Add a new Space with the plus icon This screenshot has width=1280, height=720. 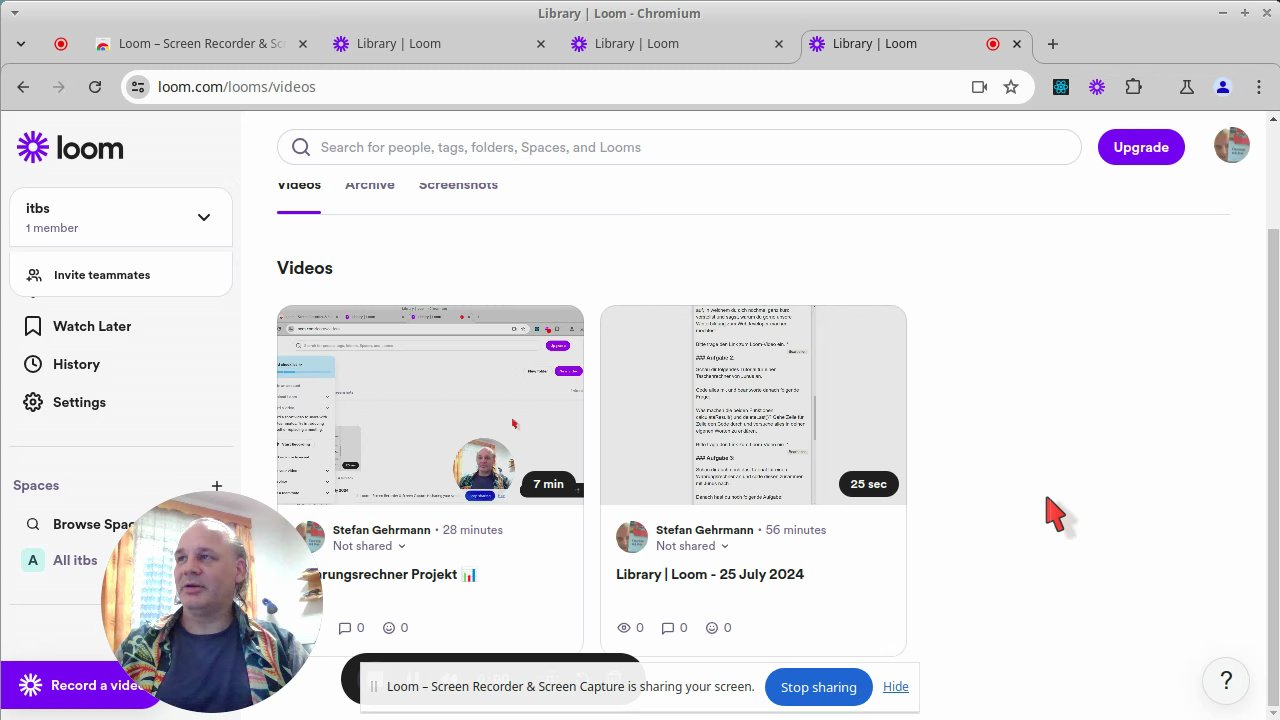pyautogui.click(x=217, y=485)
